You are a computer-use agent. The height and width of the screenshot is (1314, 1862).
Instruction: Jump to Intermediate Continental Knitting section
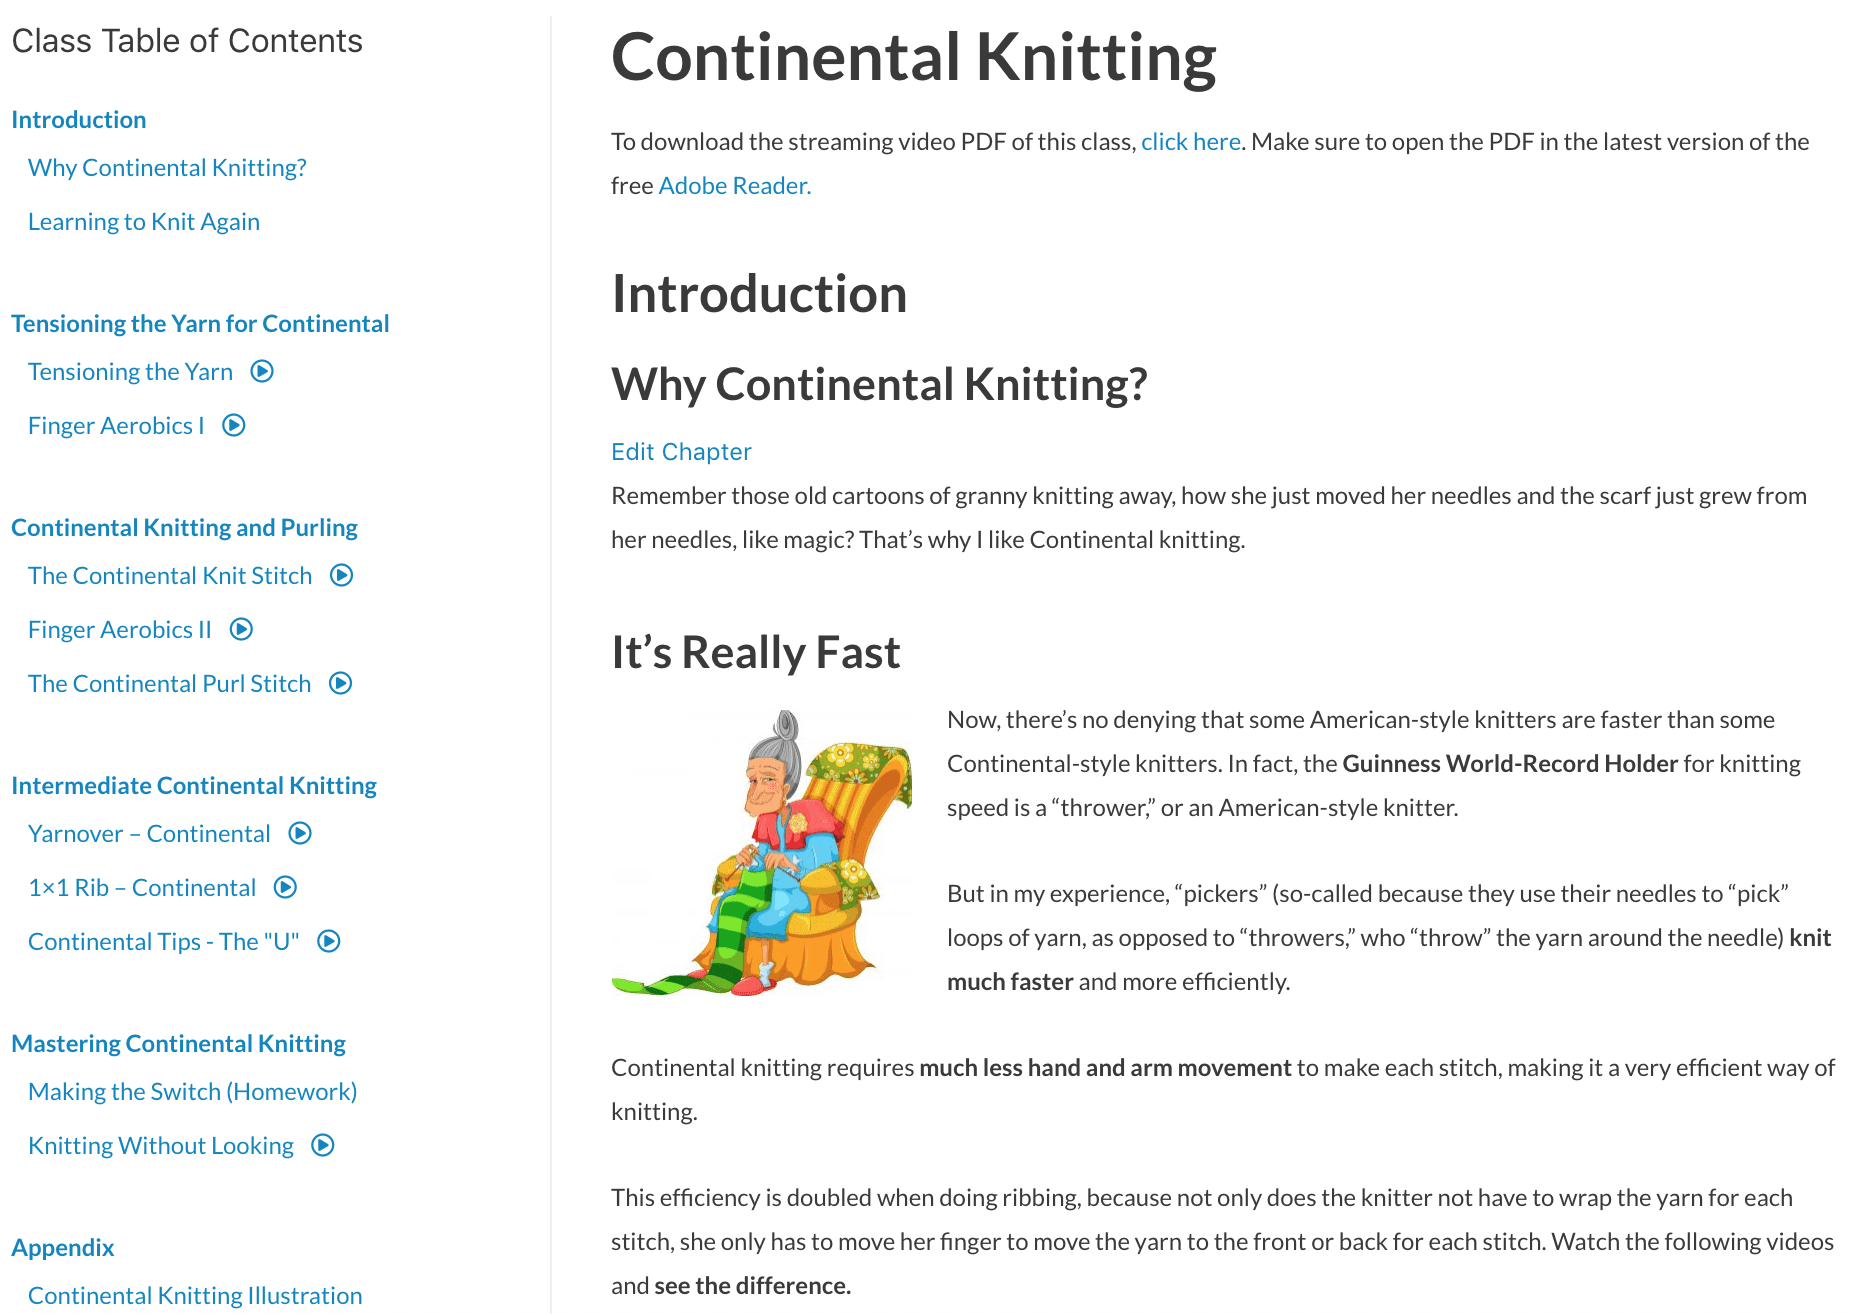194,786
